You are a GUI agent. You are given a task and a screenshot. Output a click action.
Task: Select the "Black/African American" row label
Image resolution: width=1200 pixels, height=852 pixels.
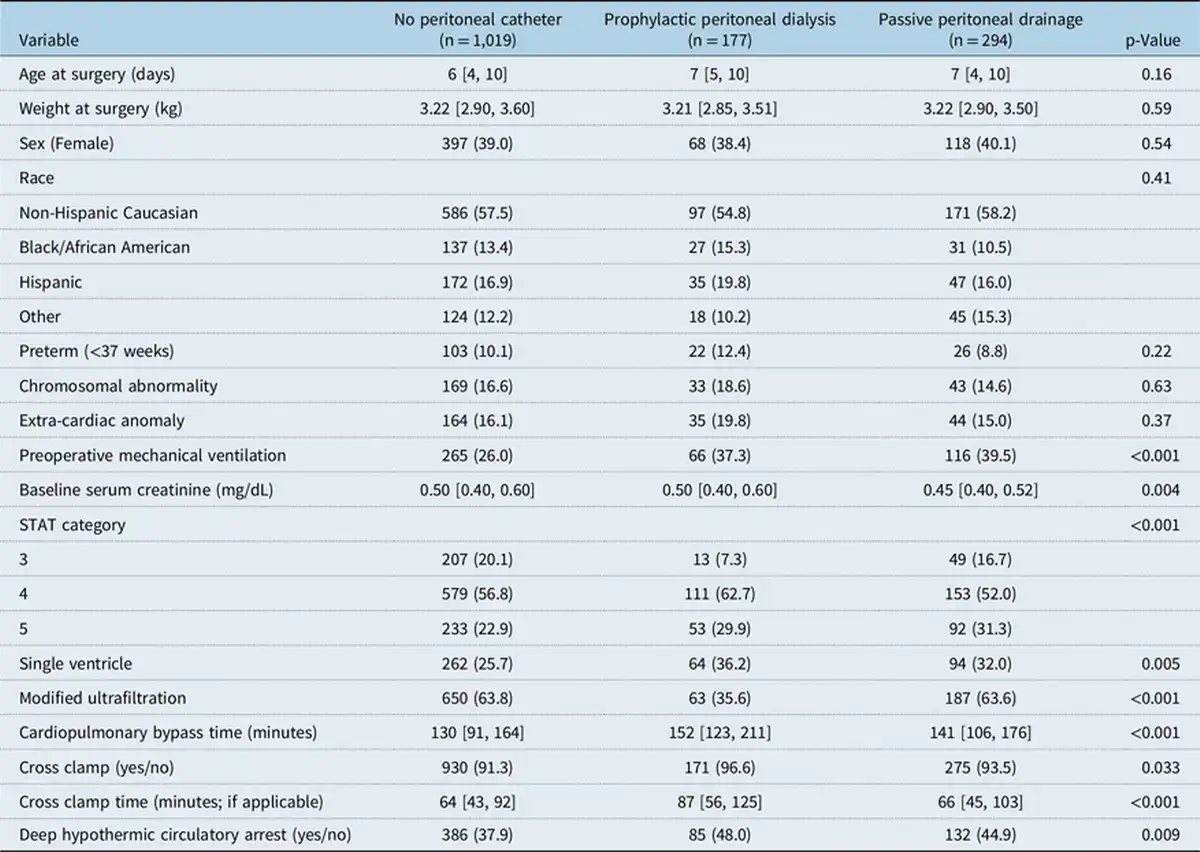[x=104, y=247]
